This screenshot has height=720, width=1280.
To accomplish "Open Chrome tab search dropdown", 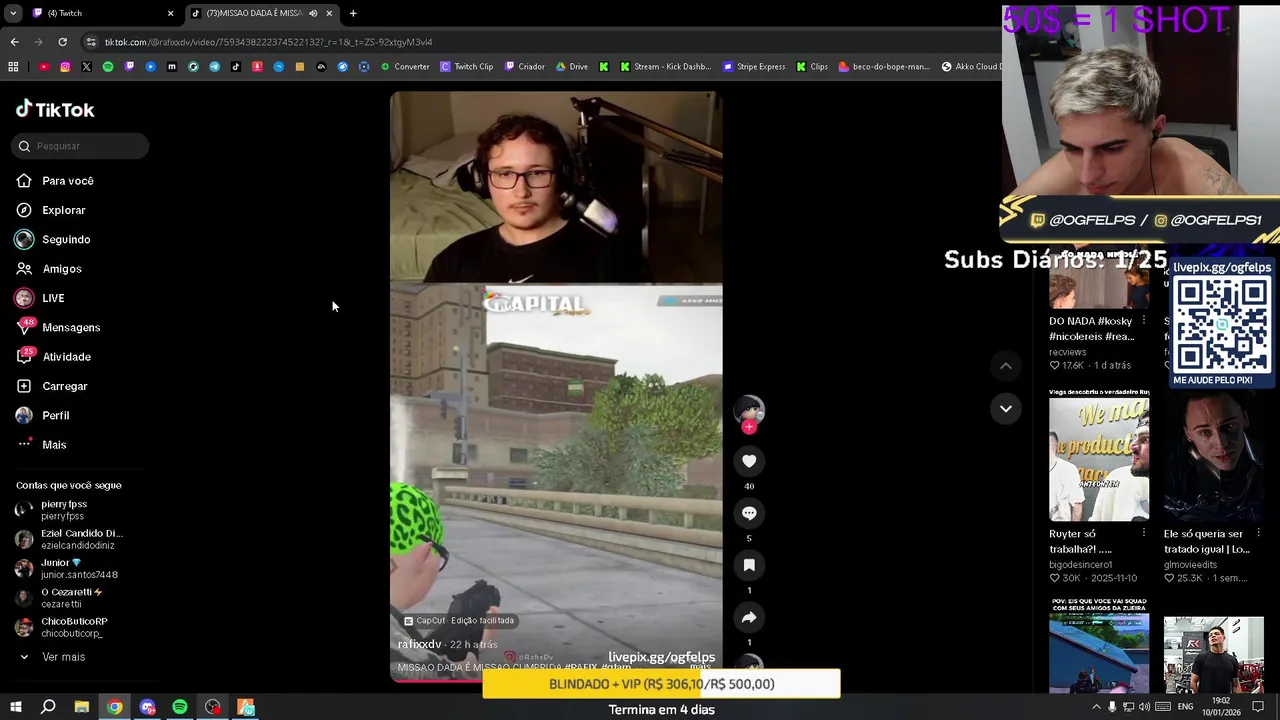I will click(13, 13).
